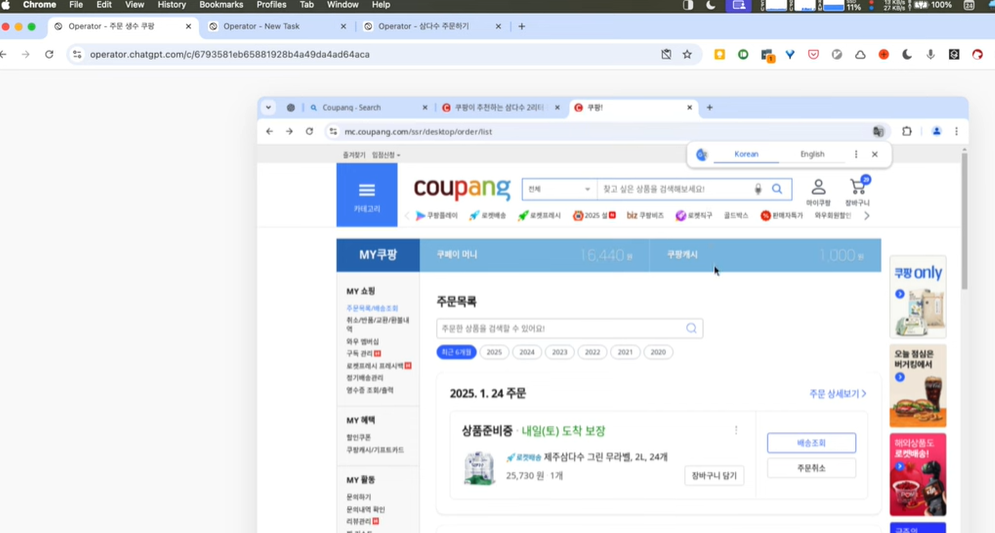Open the three-dot menu on the order item
This screenshot has height=533, width=995.
coord(736,431)
